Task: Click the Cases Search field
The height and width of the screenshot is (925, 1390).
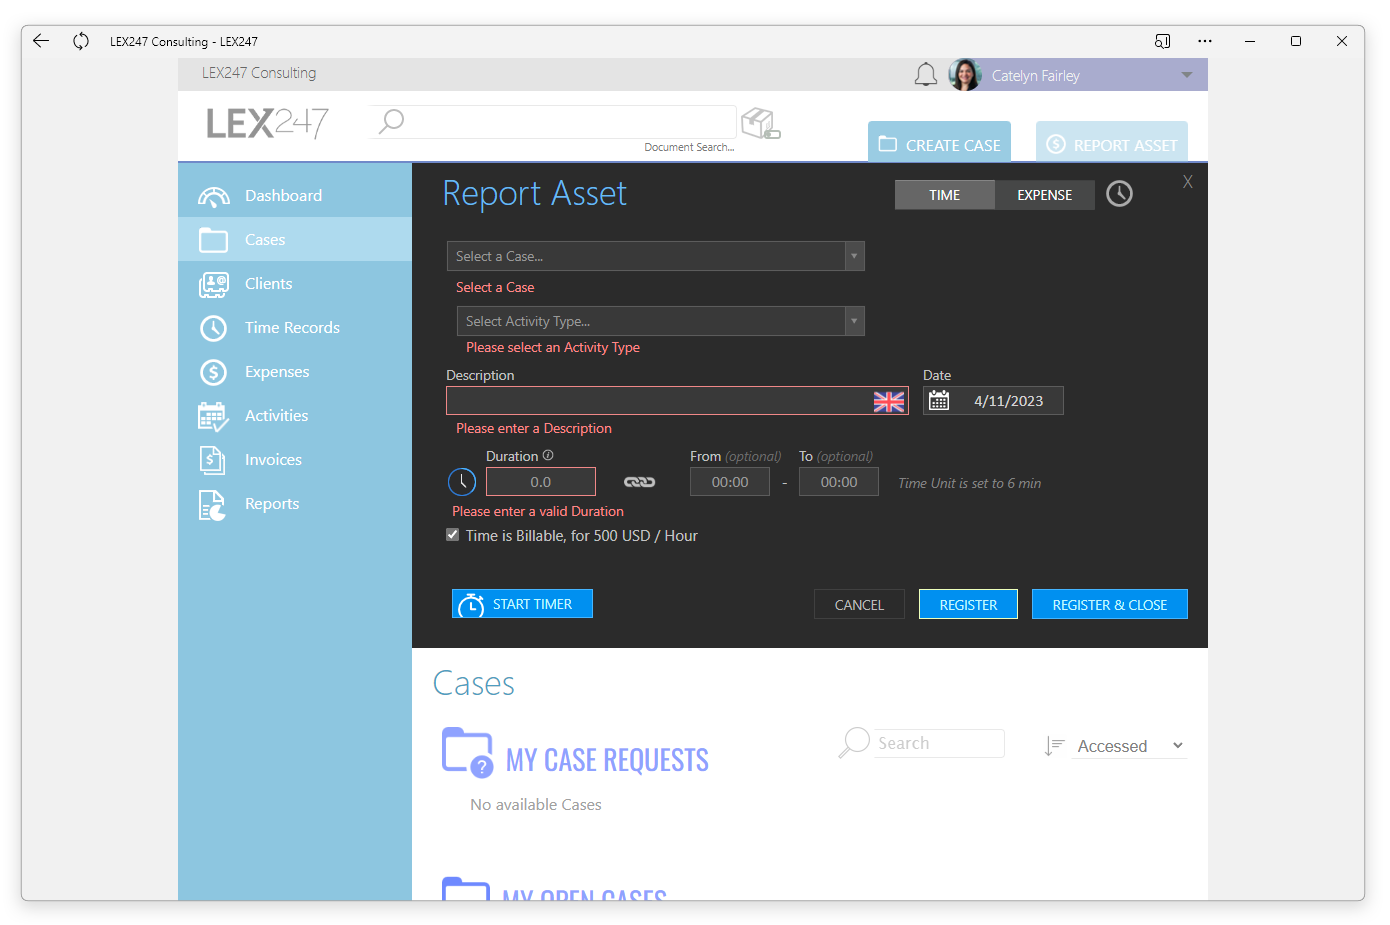Action: (x=938, y=743)
